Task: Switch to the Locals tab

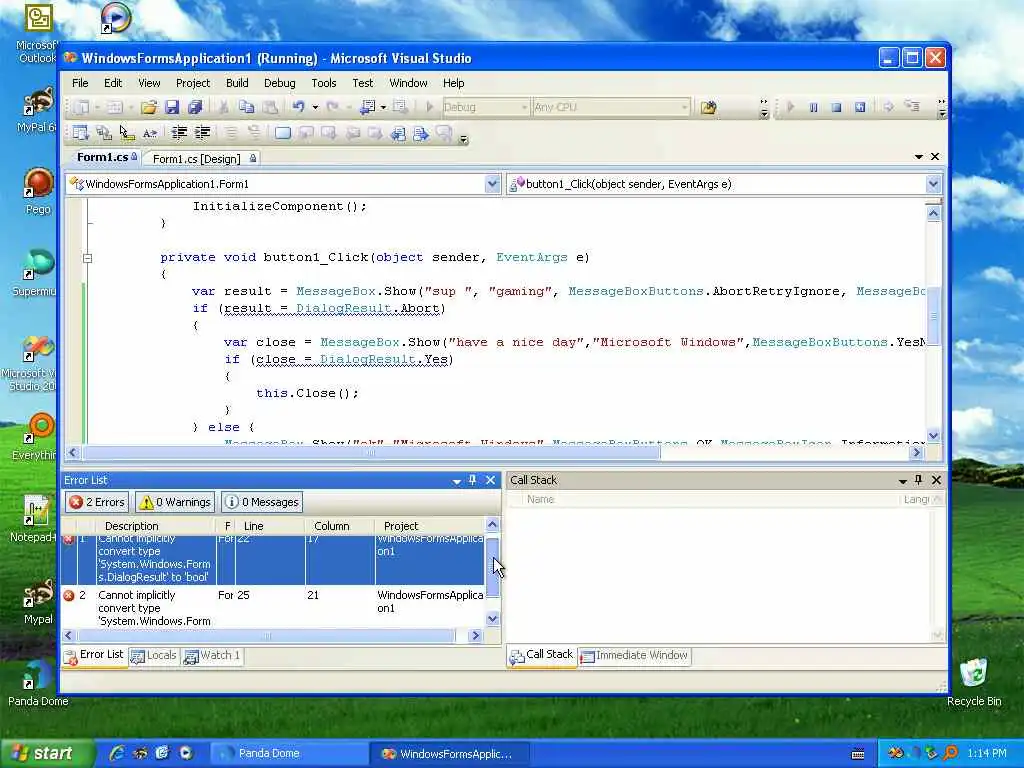Action: 154,655
